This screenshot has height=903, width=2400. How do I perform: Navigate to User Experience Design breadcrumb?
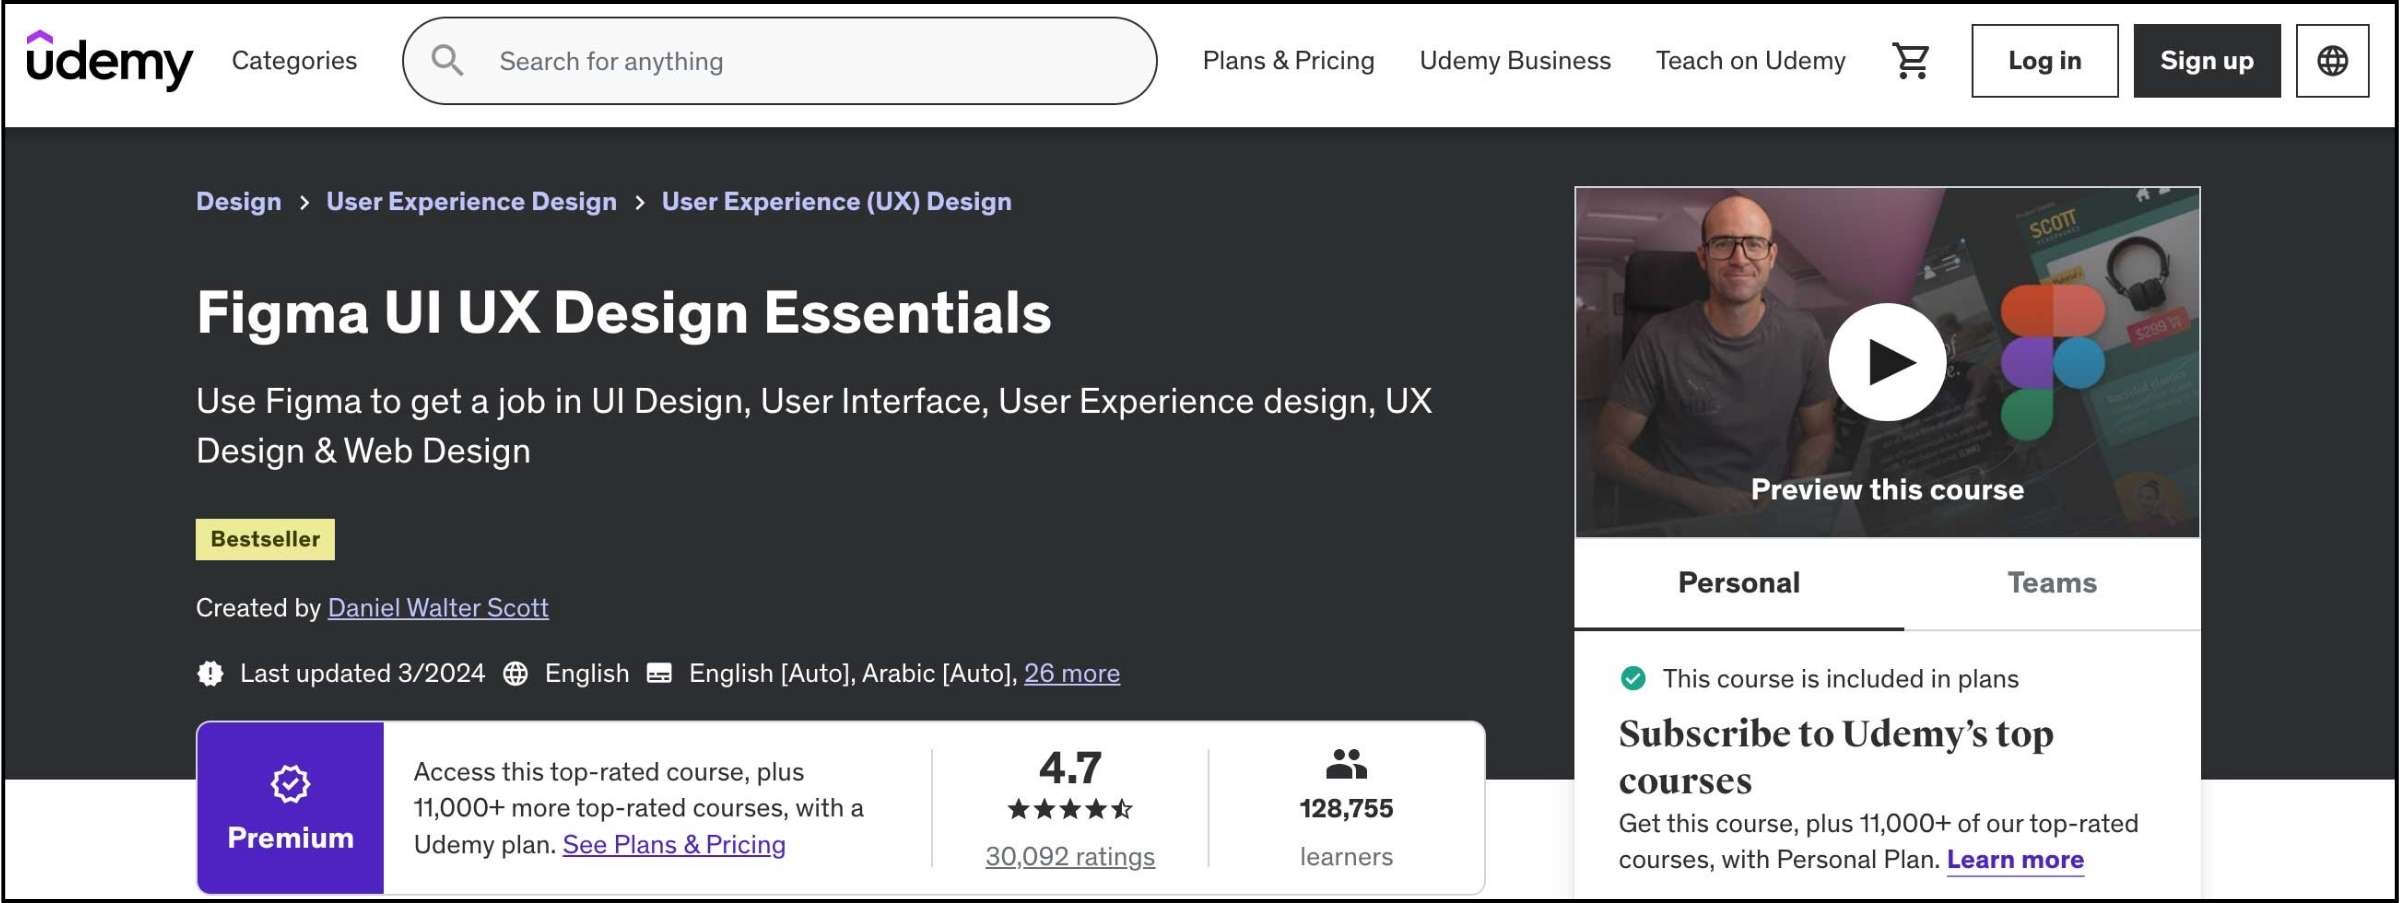(470, 201)
